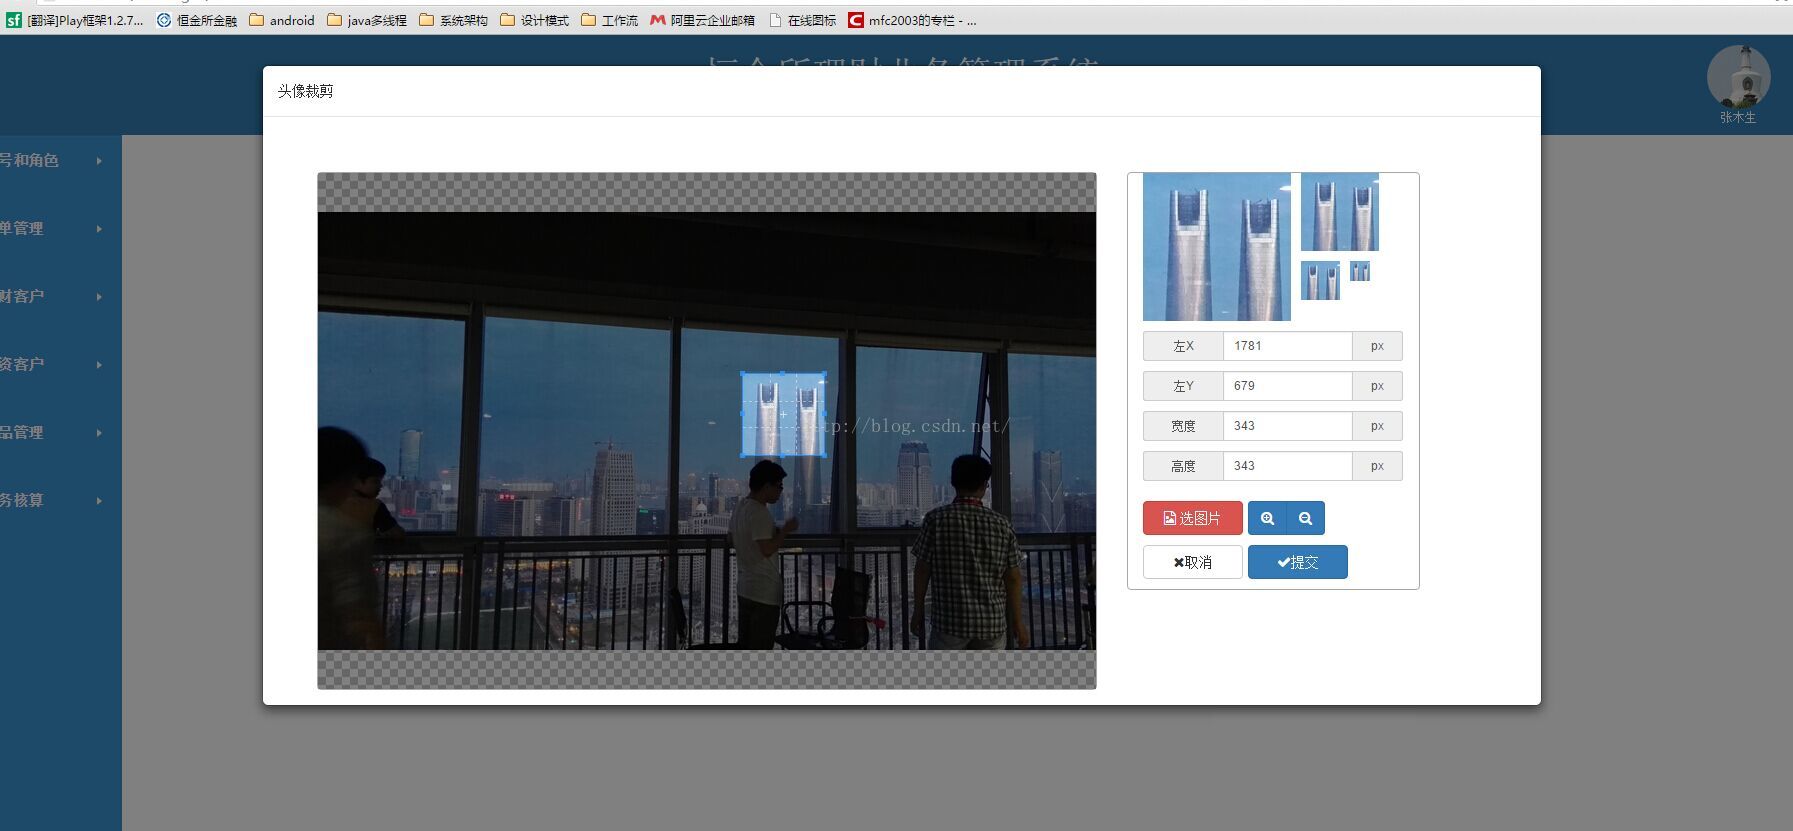Cancel the crop with the 取消 button
Image resolution: width=1793 pixels, height=831 pixels.
(1193, 562)
